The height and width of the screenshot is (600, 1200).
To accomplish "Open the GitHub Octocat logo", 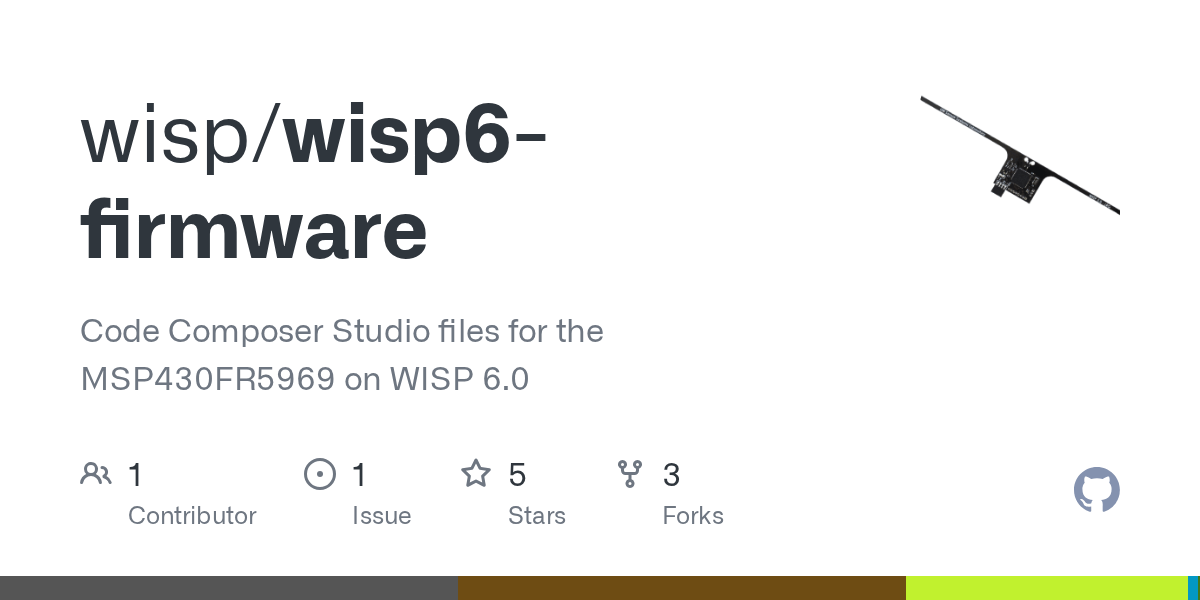I will pos(1096,490).
